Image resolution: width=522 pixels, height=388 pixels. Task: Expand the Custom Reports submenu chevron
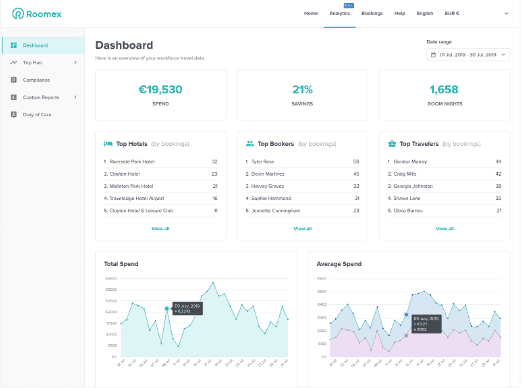click(76, 97)
